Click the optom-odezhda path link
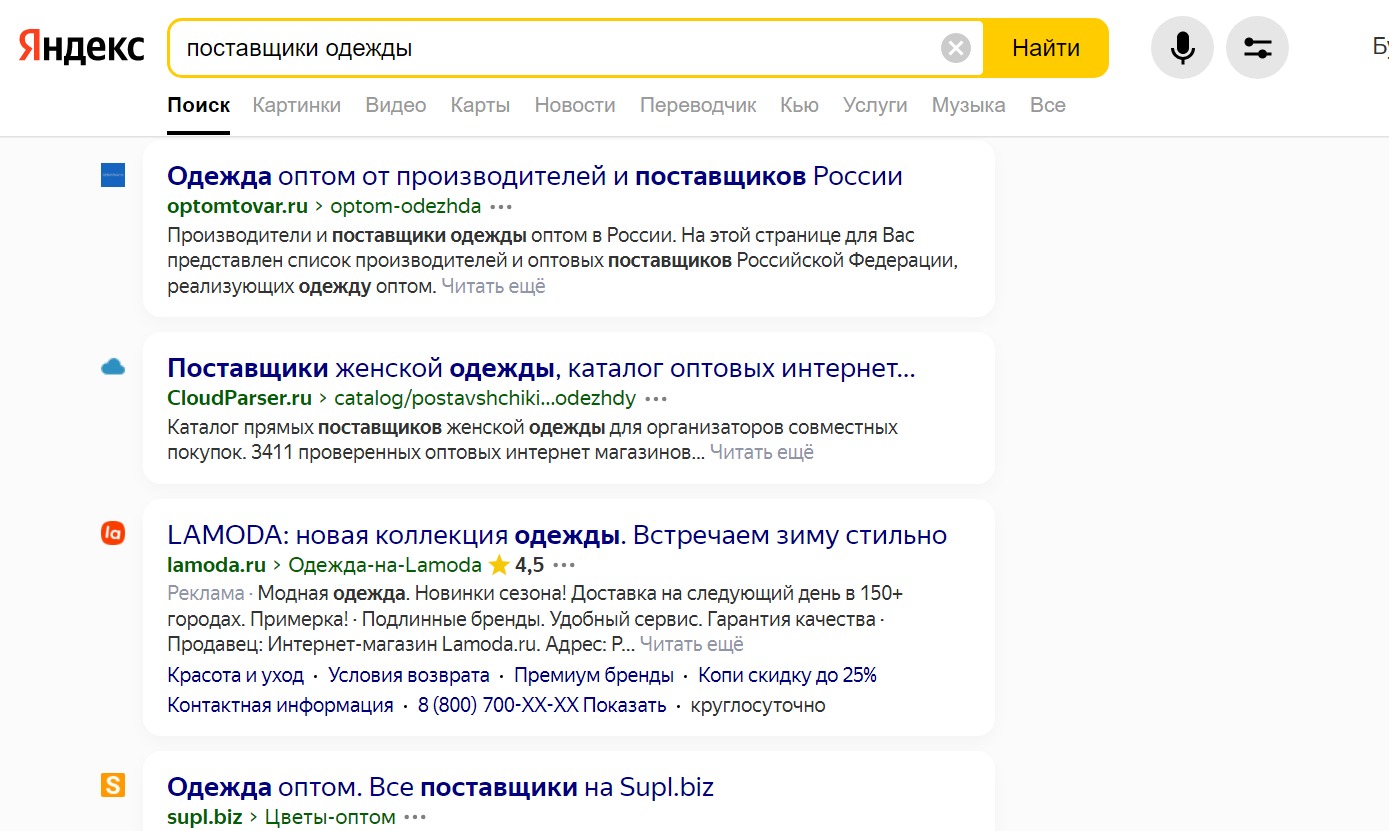 coord(405,207)
